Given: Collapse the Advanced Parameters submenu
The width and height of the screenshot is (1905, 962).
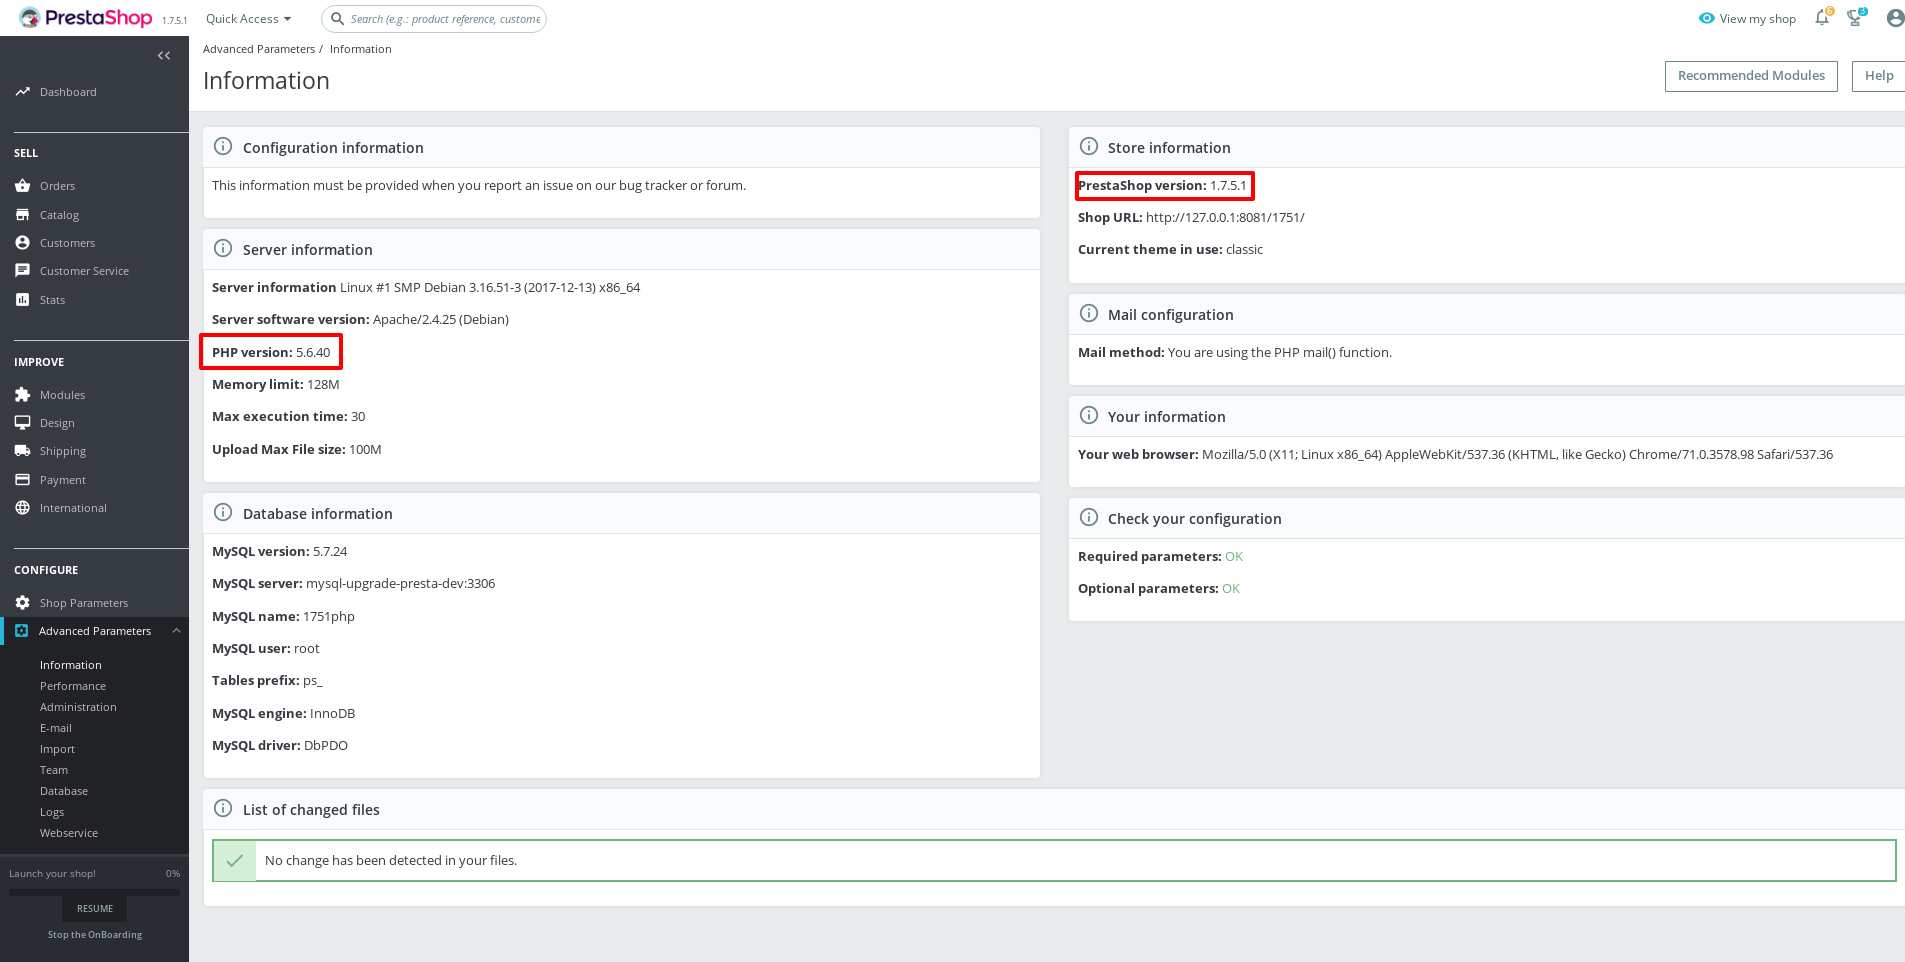Looking at the screenshot, I should click(x=176, y=630).
